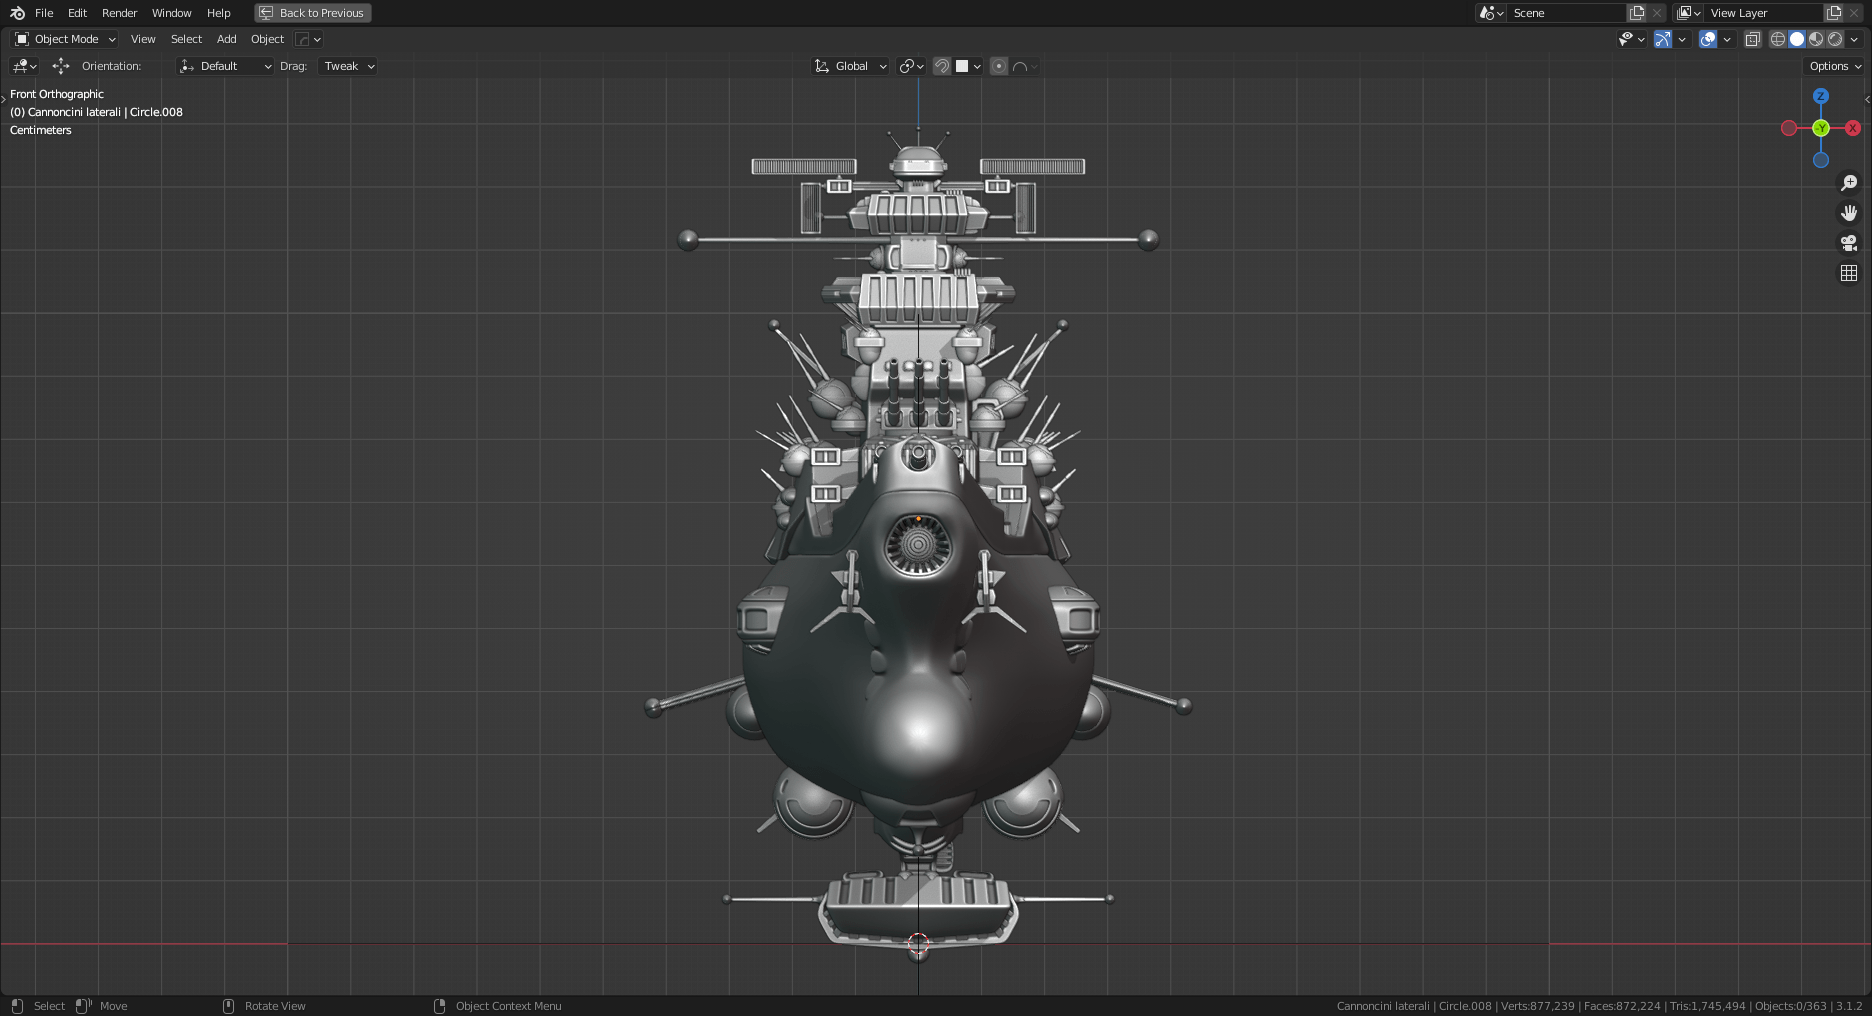Click the zoom magnifier viewport icon
The width and height of the screenshot is (1872, 1016).
1849,183
